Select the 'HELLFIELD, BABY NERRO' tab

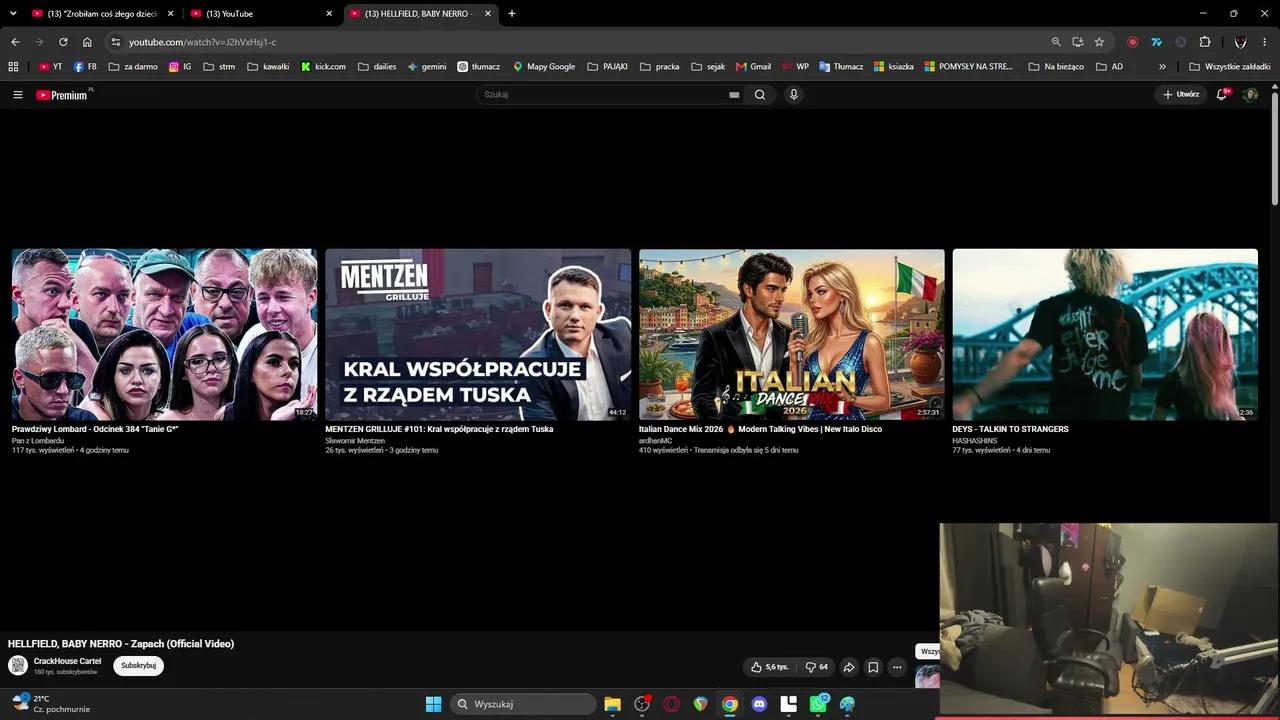point(420,14)
